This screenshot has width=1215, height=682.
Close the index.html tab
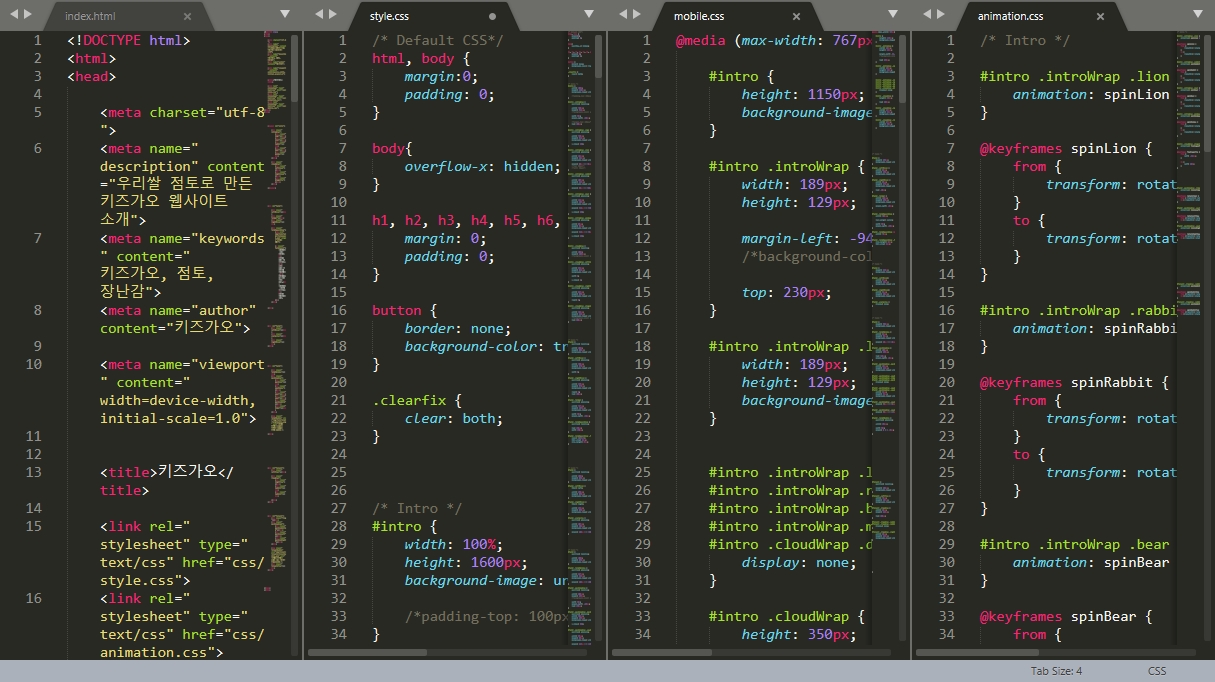tap(187, 17)
